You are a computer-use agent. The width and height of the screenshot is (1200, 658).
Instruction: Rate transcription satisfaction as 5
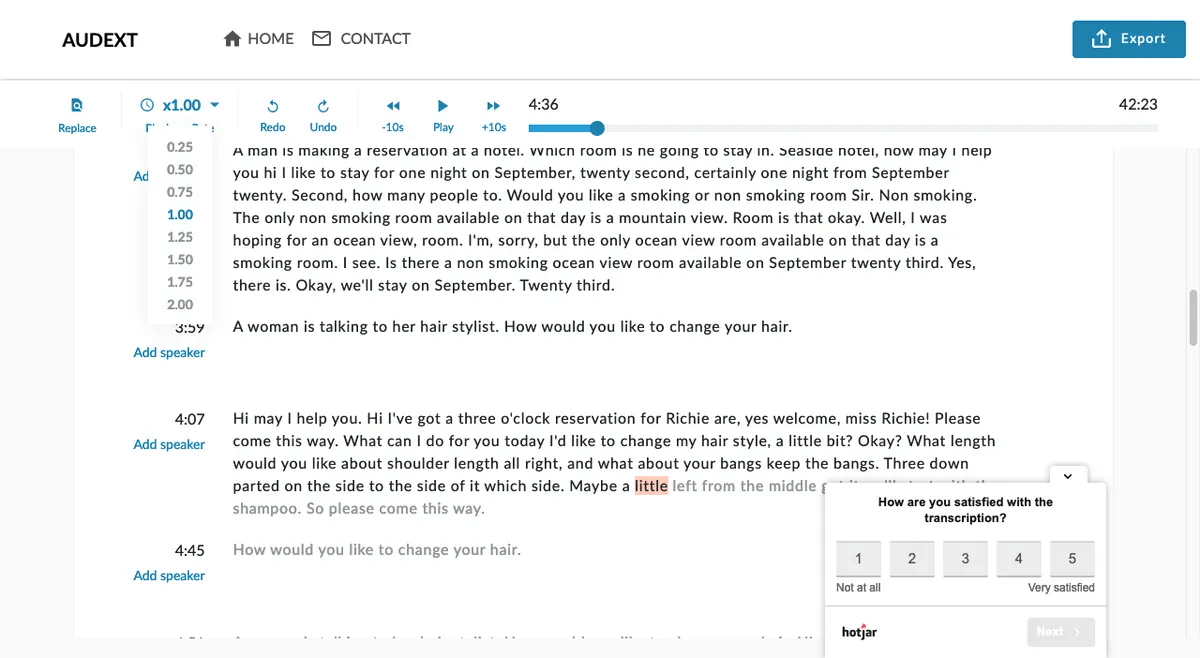[x=1072, y=559]
